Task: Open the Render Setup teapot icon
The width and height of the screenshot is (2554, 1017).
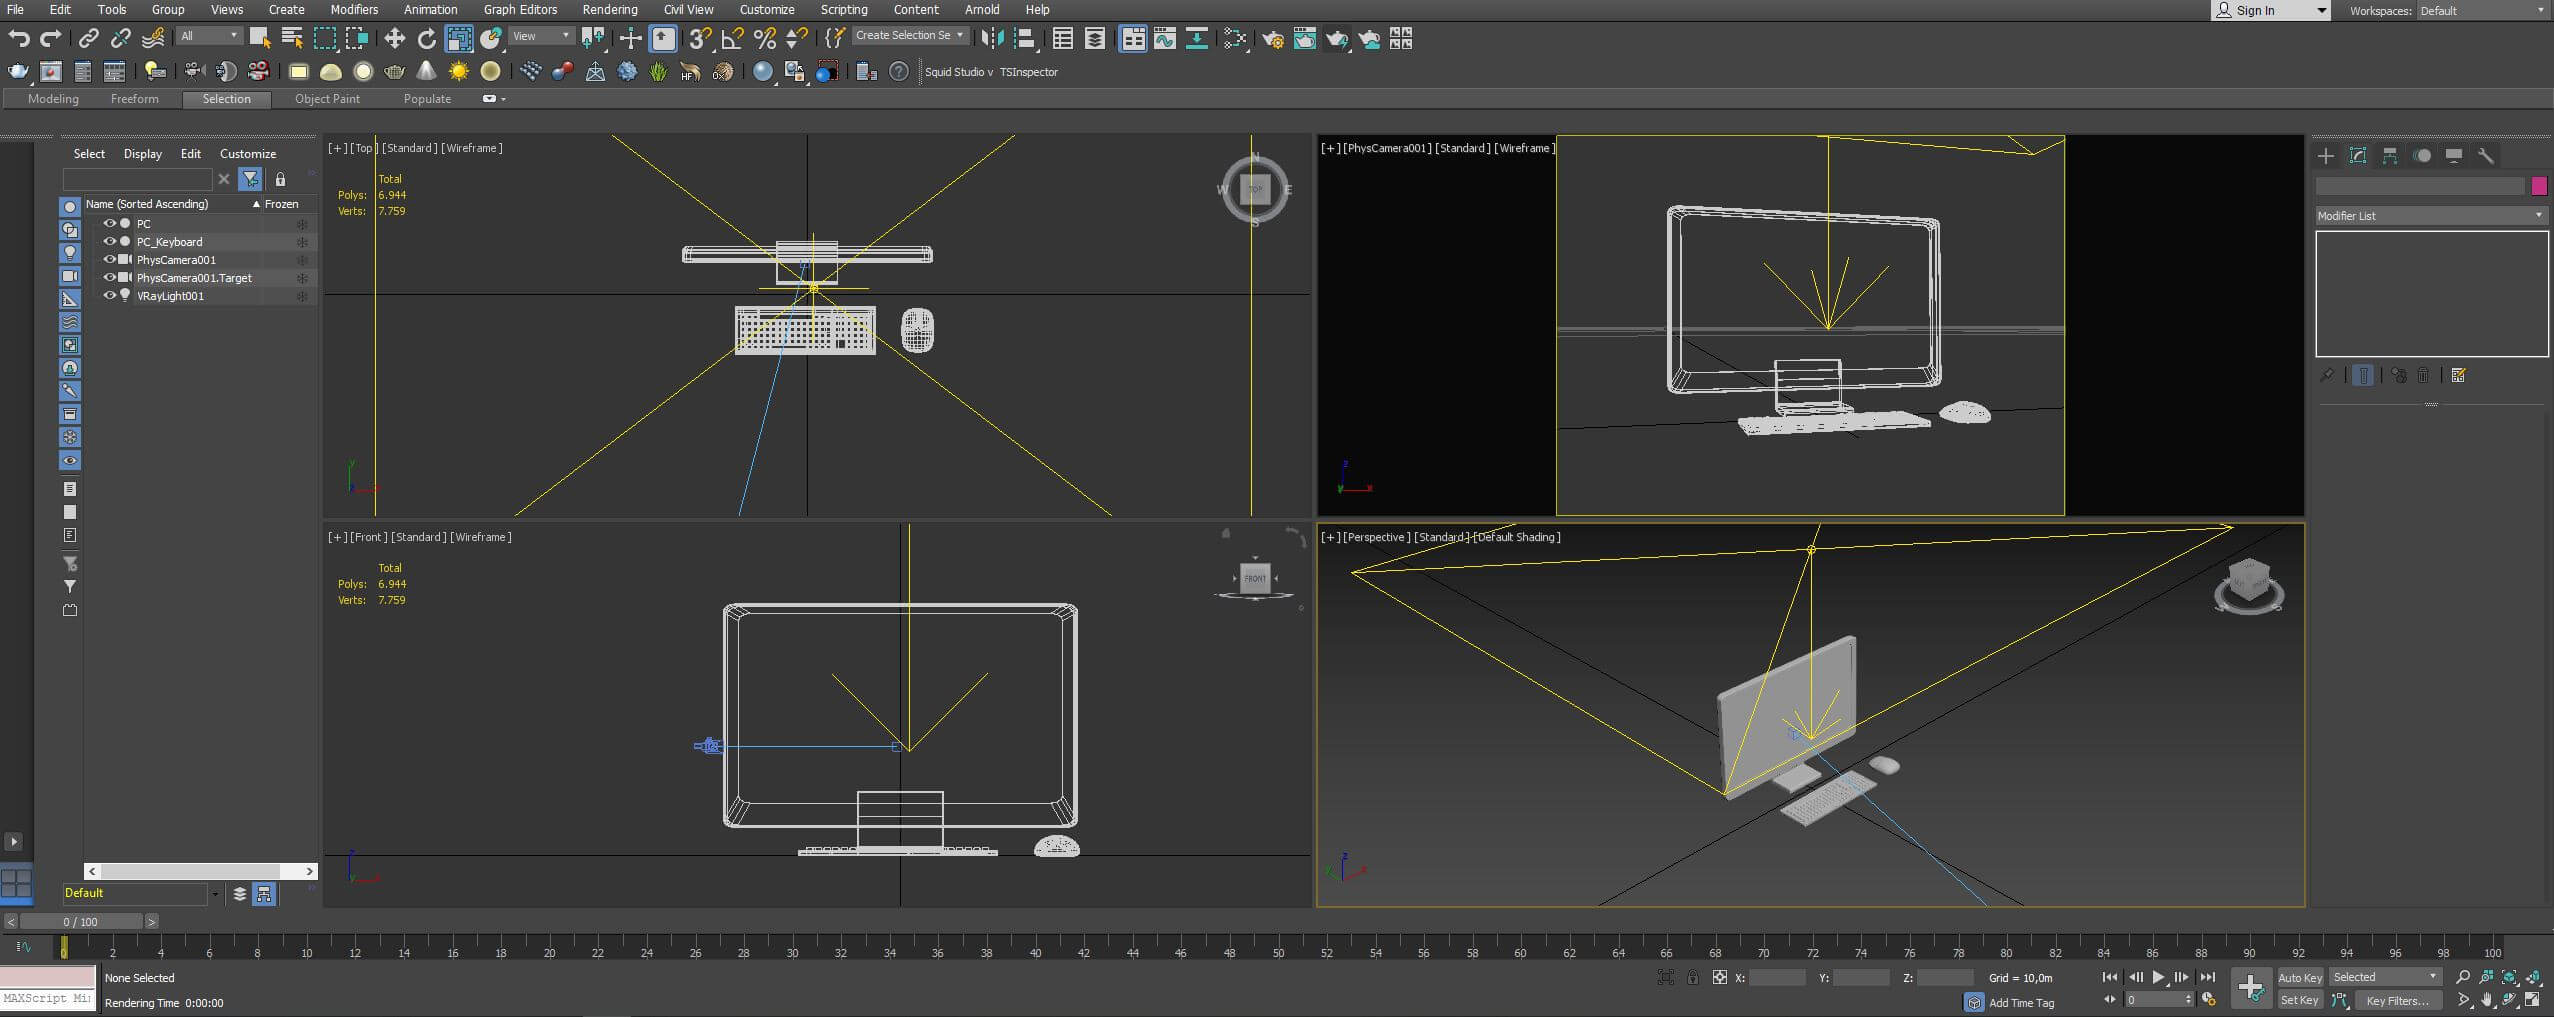Action: tap(1273, 39)
